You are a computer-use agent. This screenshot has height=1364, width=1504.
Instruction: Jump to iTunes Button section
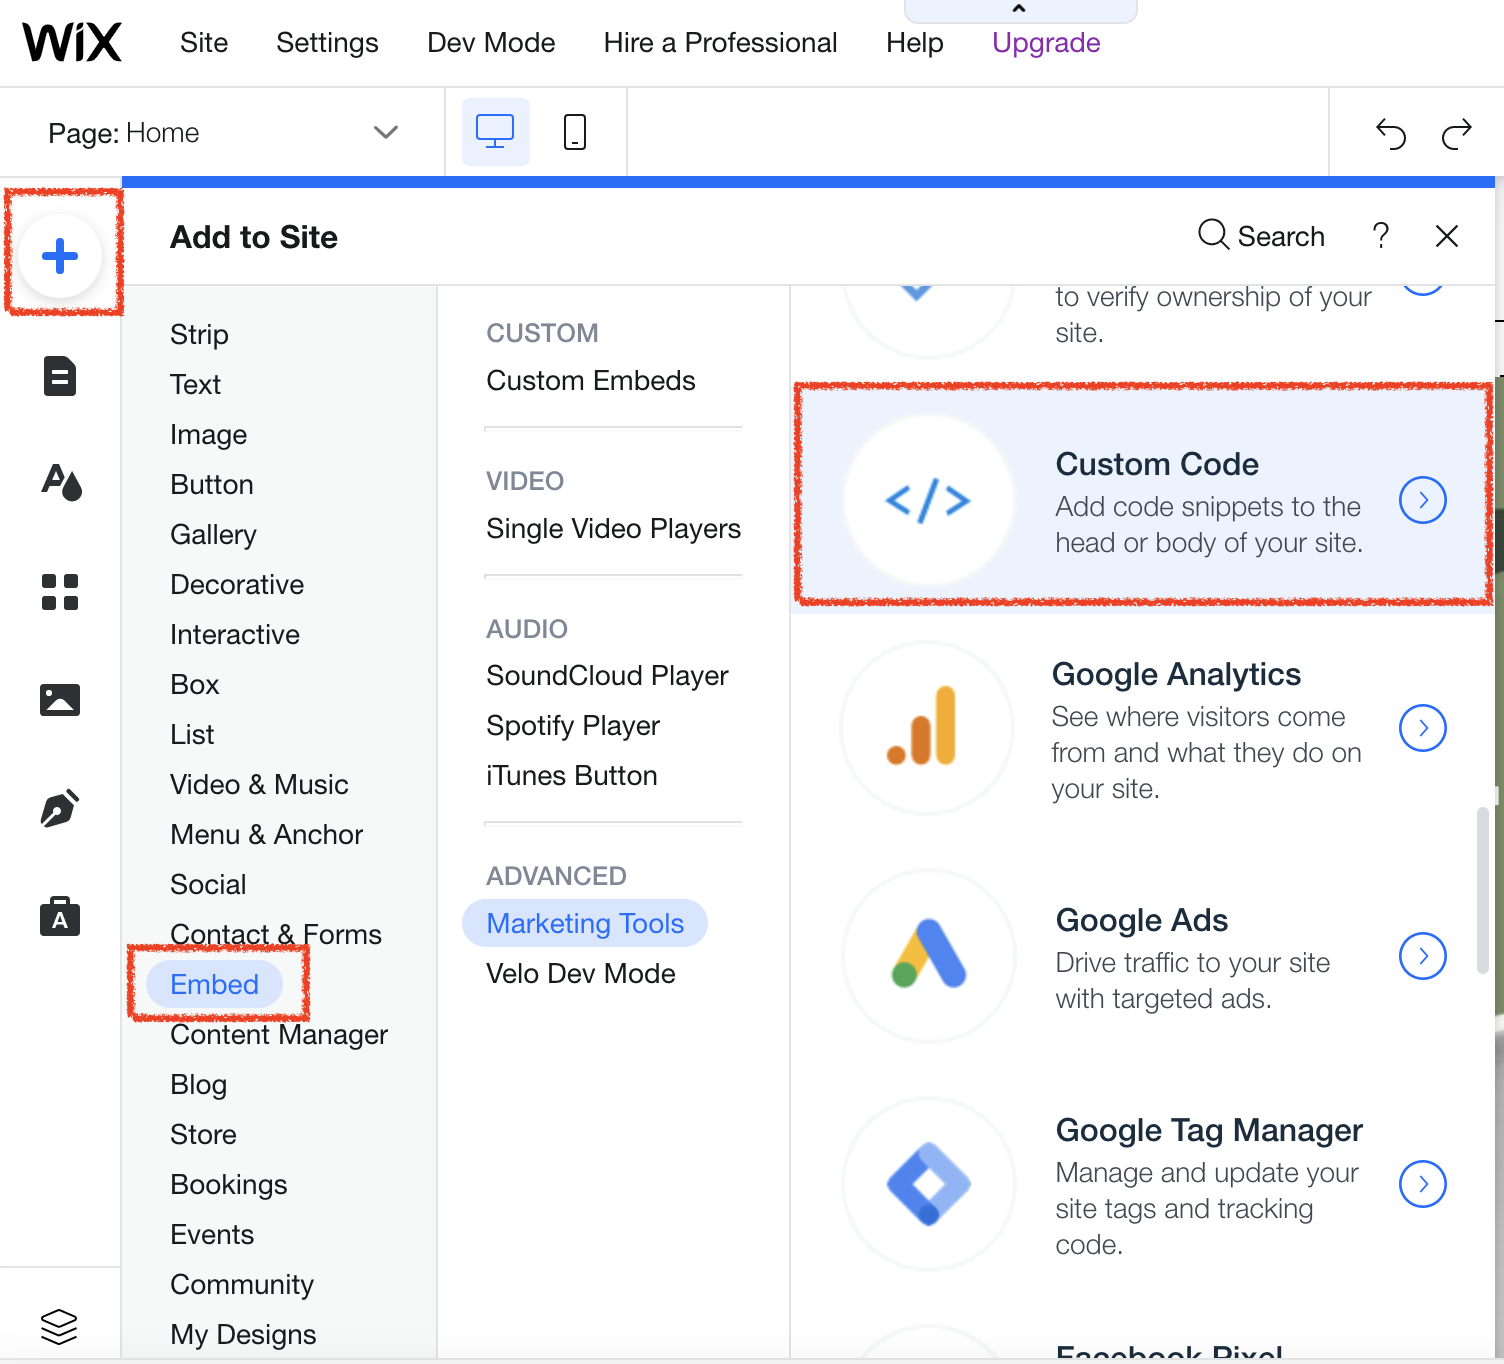[572, 776]
